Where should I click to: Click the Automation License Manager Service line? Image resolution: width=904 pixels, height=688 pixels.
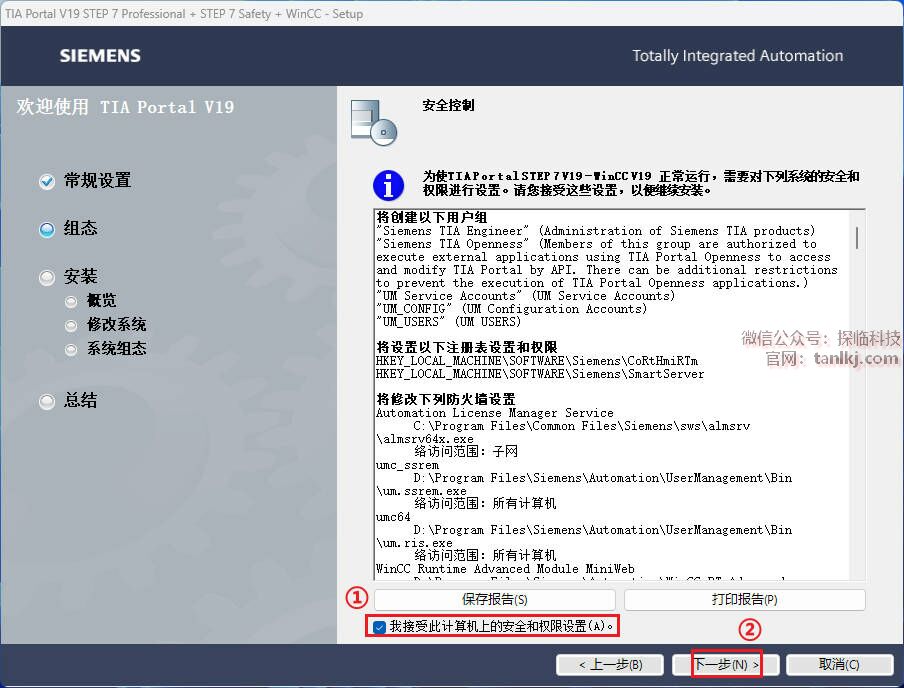pos(495,413)
